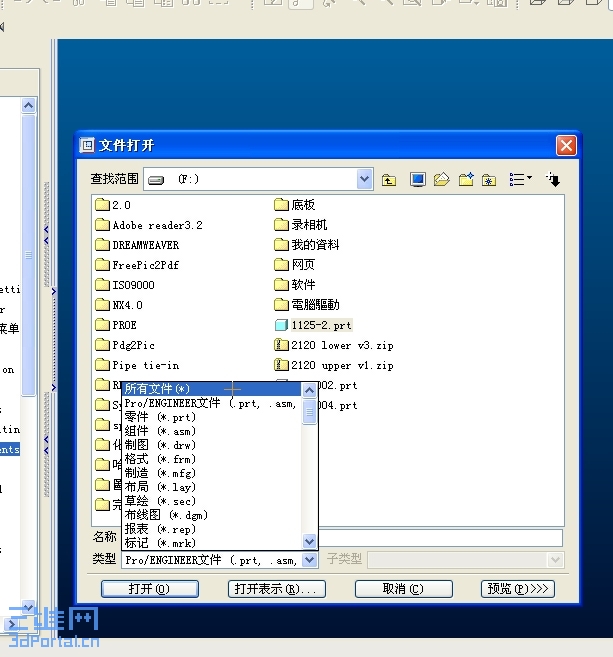Select the Adobe reader3.2 folder
This screenshot has width=613, height=657.
pyautogui.click(x=149, y=225)
